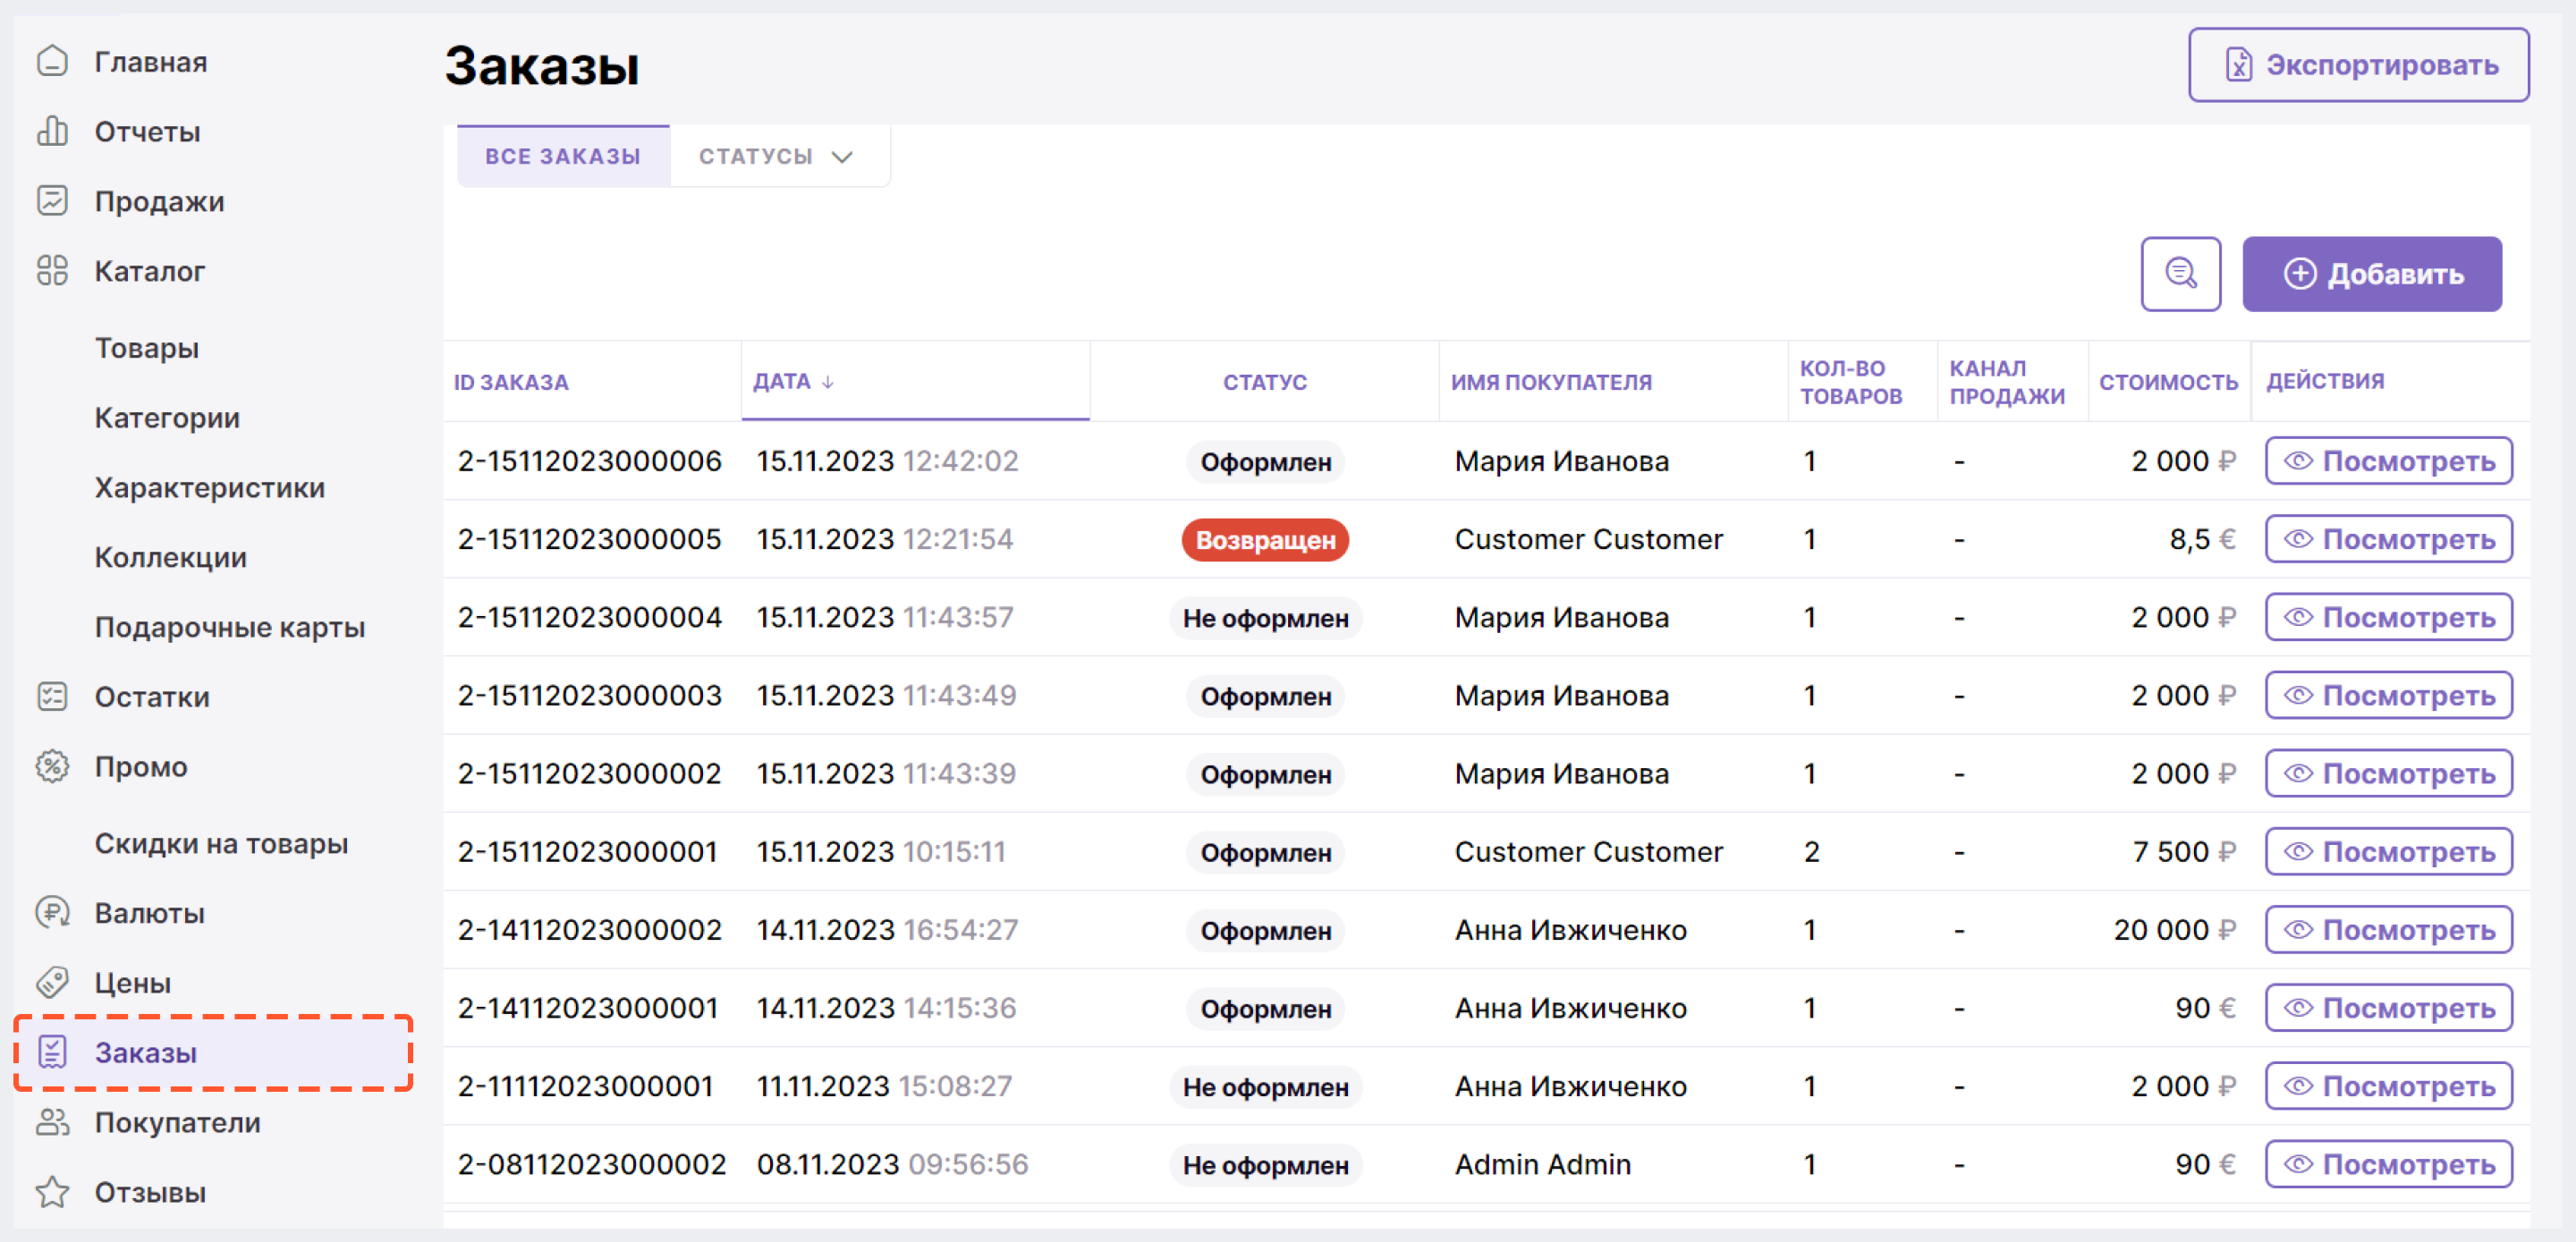Export orders with Экспортировать button

[x=2358, y=65]
